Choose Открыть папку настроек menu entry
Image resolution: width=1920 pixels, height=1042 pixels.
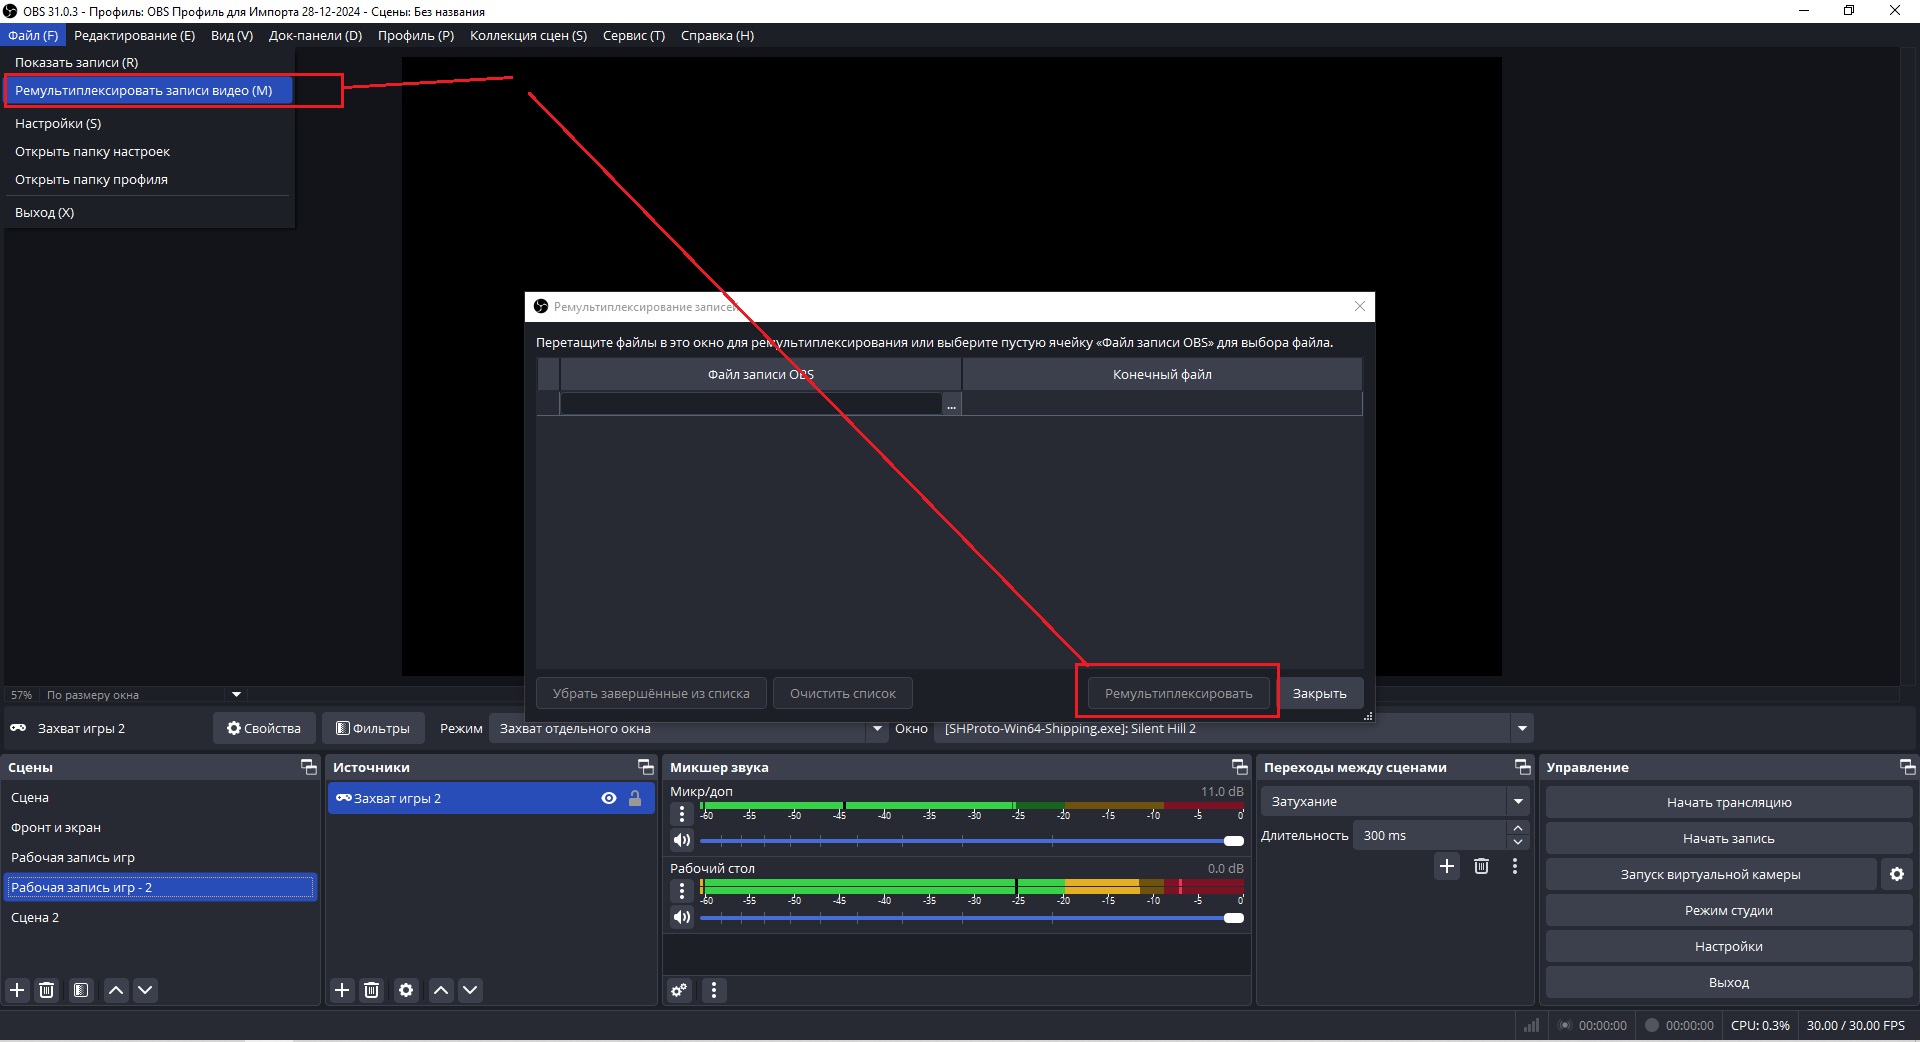pyautogui.click(x=148, y=151)
